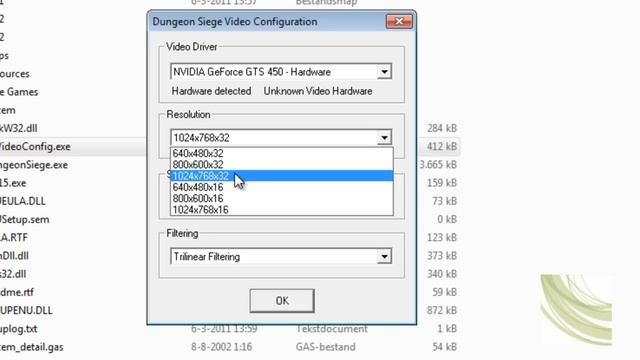
Task: Click the 412 kB size cell
Action: [442, 147]
